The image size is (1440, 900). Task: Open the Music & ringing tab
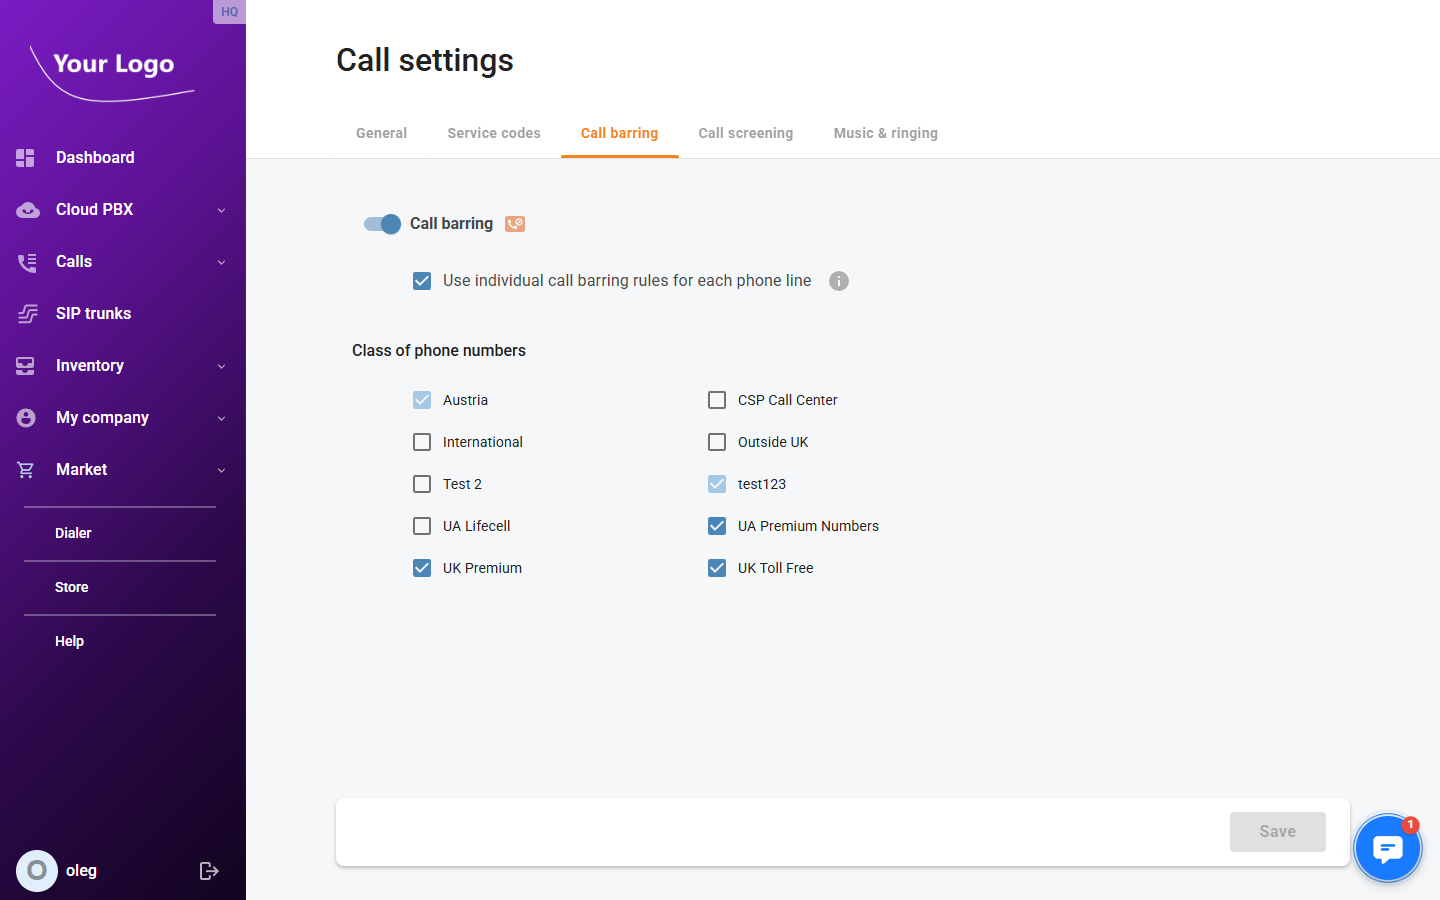click(885, 133)
